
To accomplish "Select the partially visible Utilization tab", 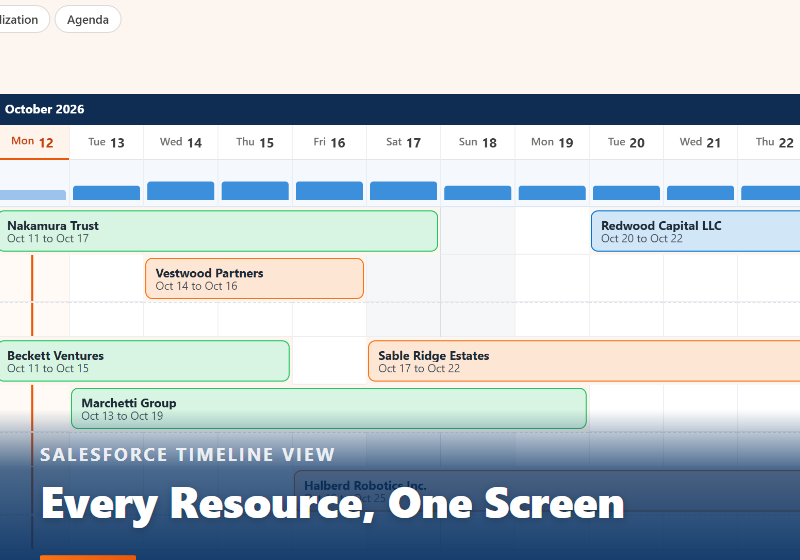I will (22, 19).
